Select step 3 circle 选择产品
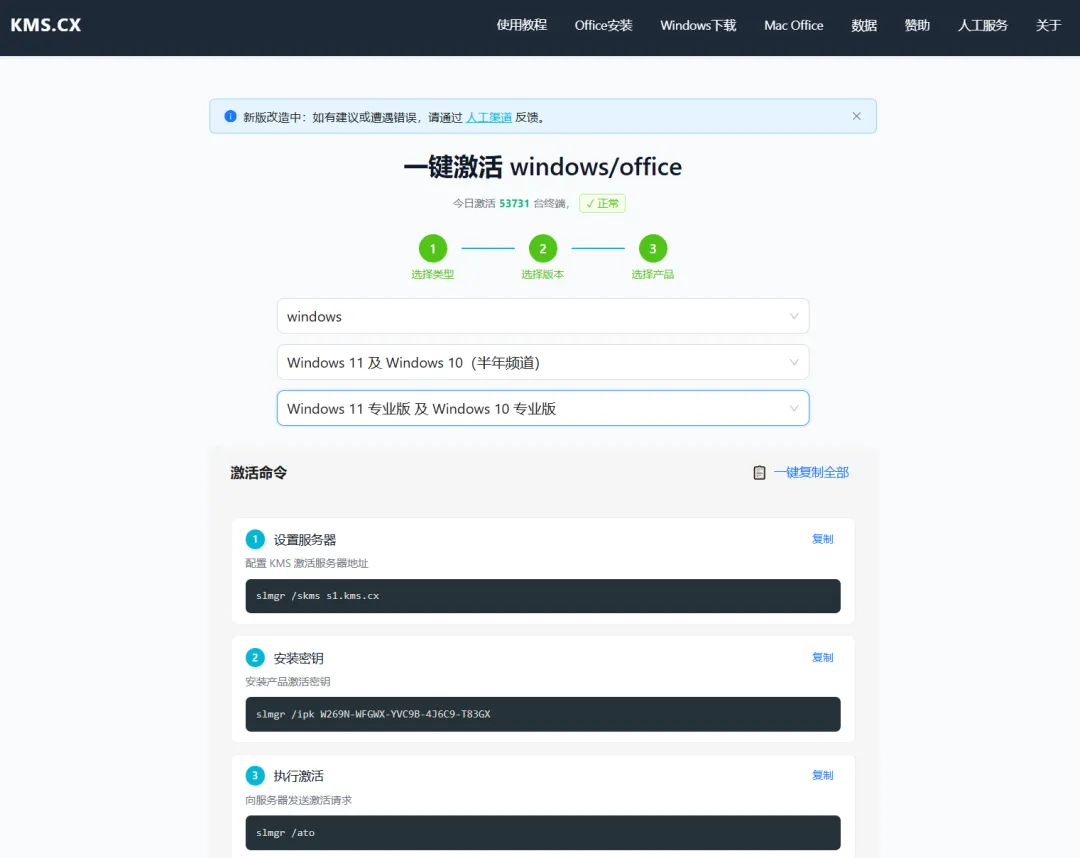Image resolution: width=1080 pixels, height=858 pixels. click(x=653, y=249)
